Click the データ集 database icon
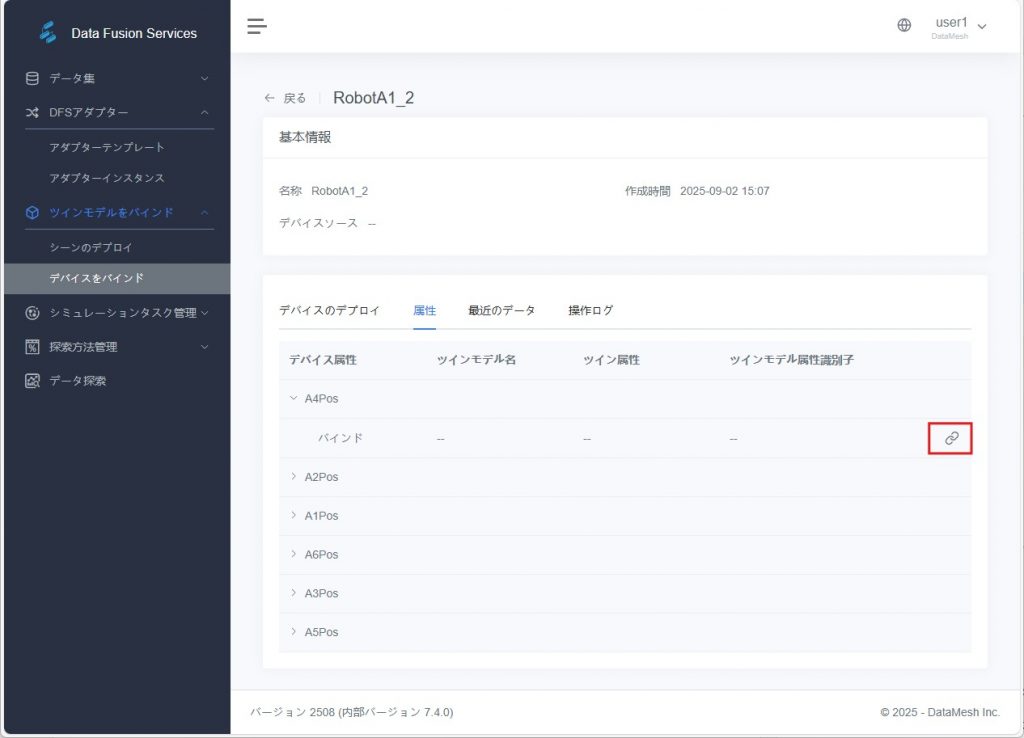The height and width of the screenshot is (738, 1024). click(32, 78)
